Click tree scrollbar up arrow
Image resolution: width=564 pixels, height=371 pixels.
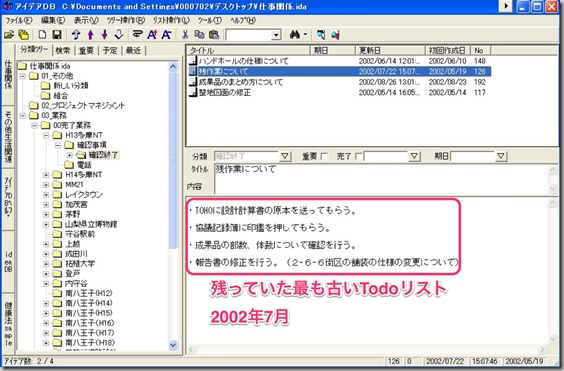coord(173,67)
